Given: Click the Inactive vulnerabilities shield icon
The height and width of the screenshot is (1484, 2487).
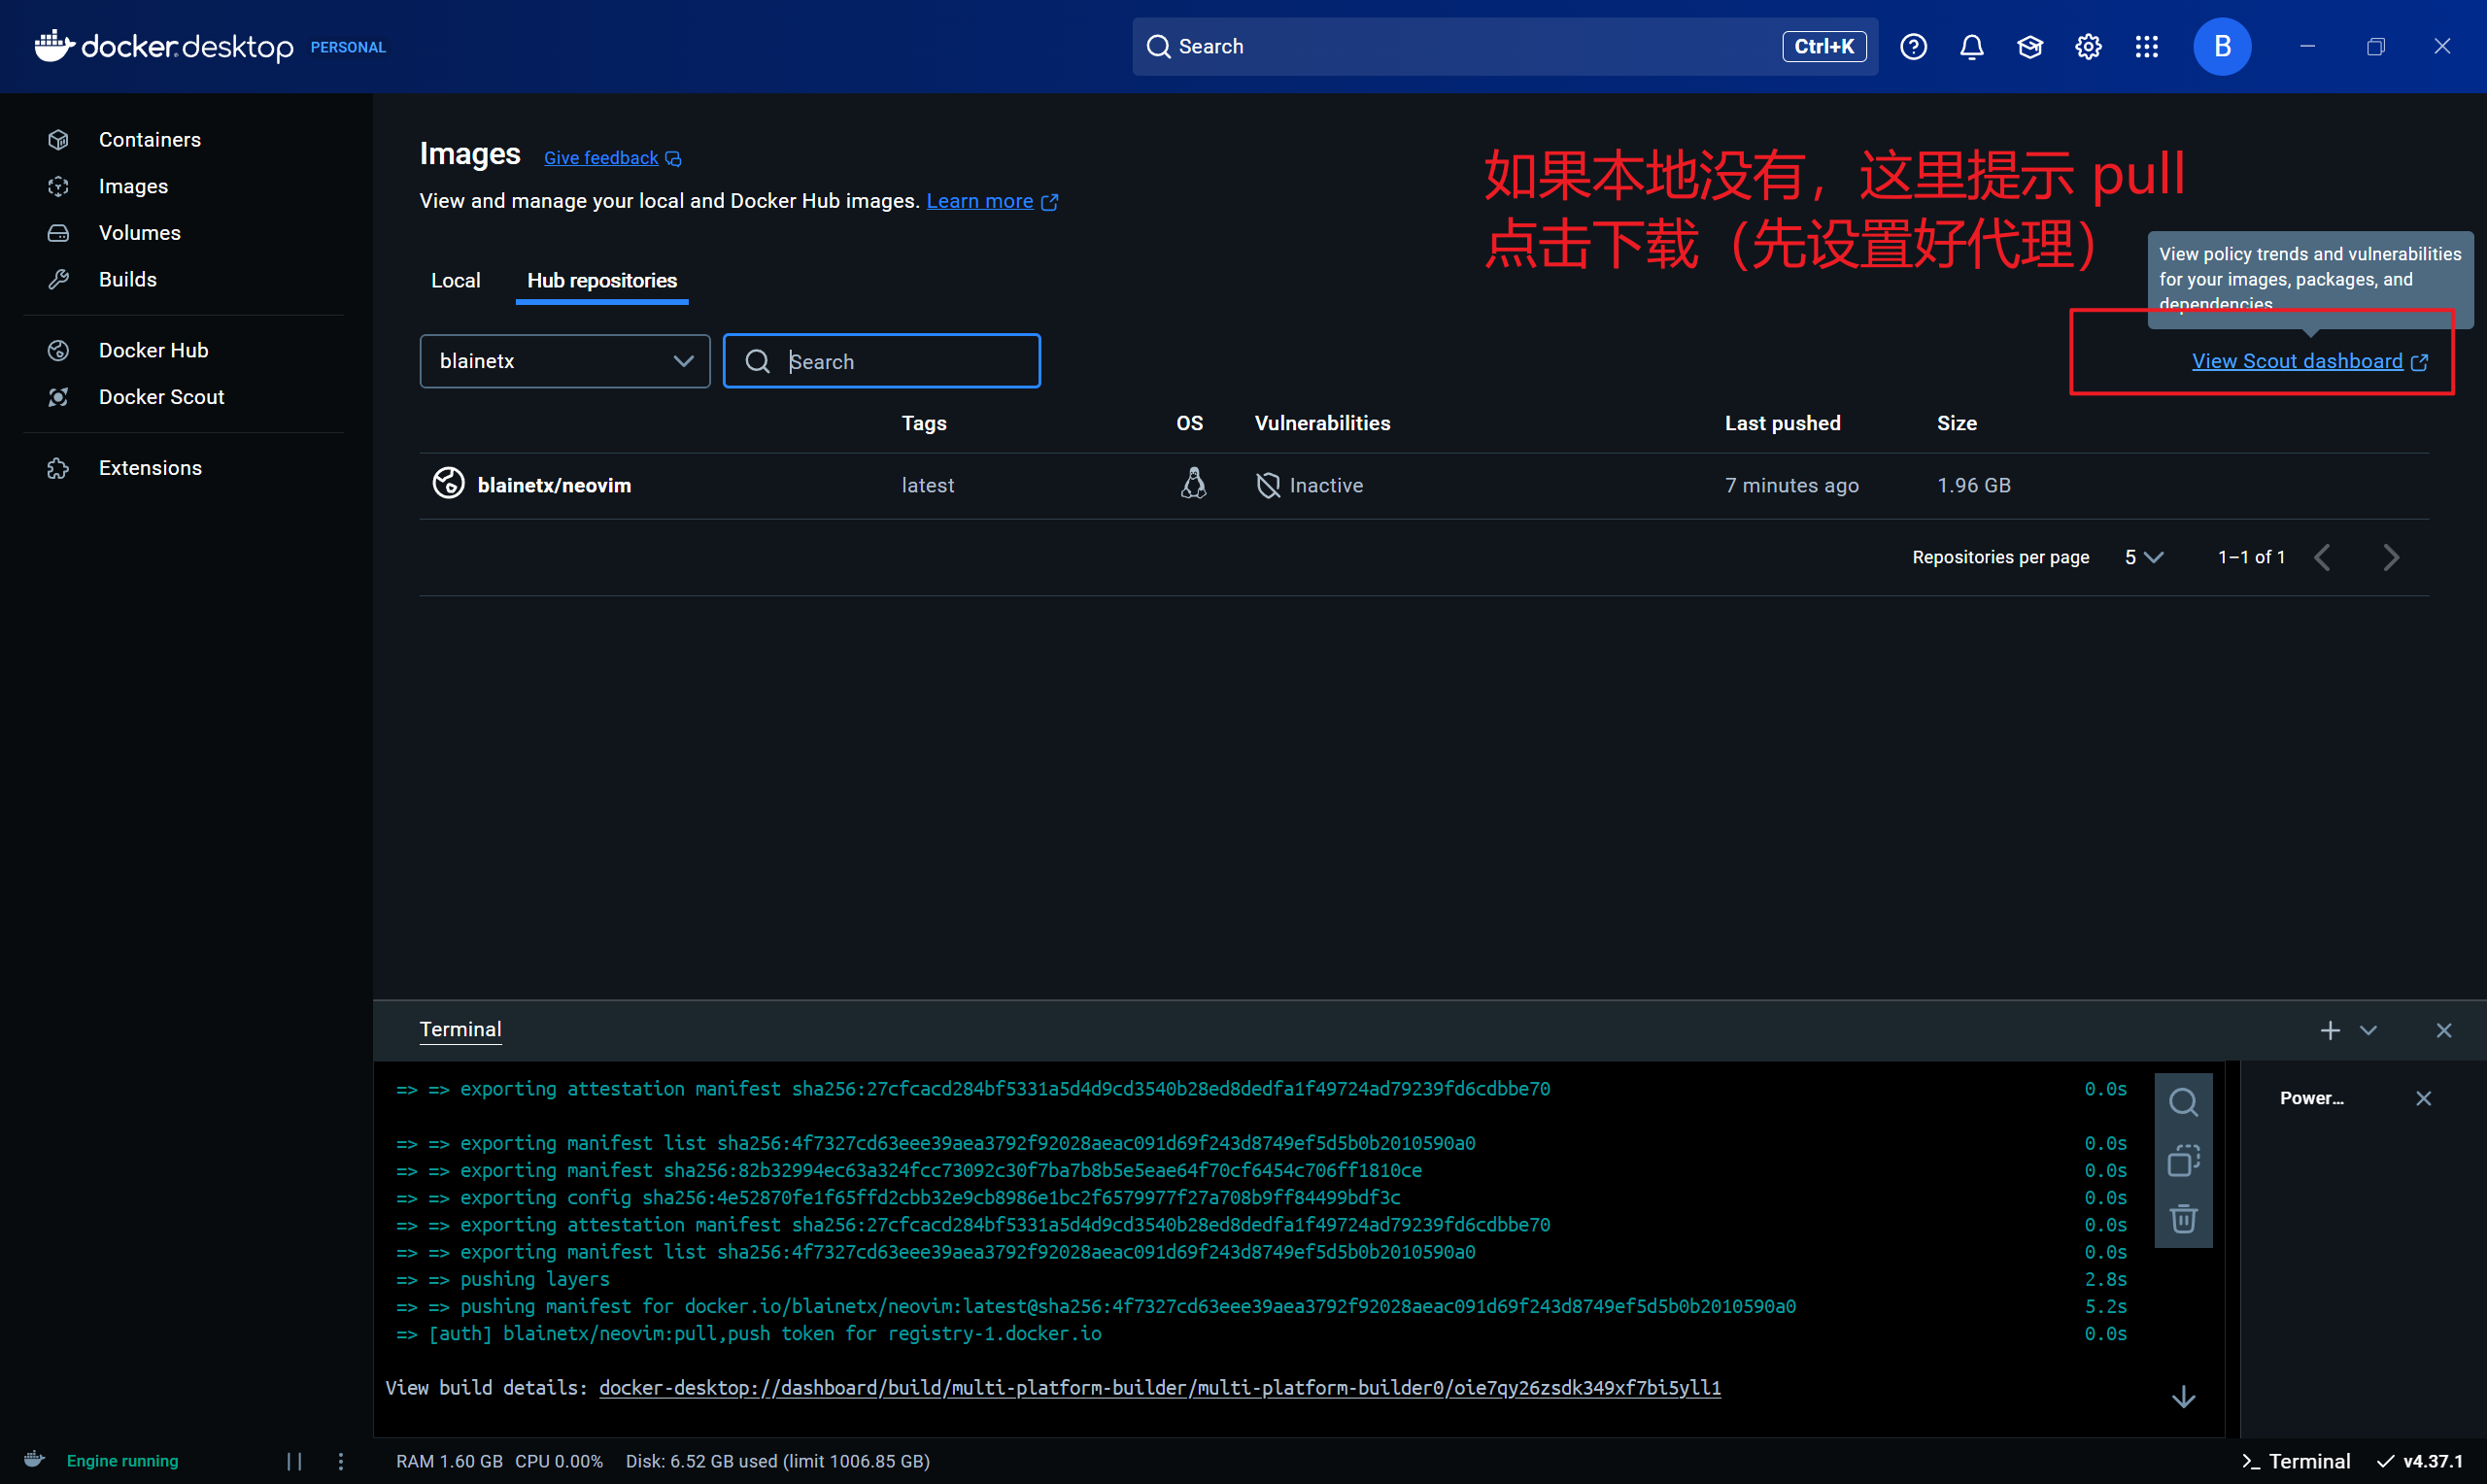Looking at the screenshot, I should [1268, 485].
